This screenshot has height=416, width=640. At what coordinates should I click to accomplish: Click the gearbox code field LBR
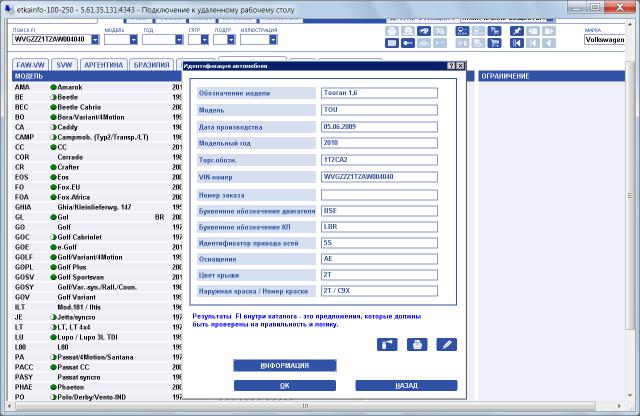tap(379, 227)
